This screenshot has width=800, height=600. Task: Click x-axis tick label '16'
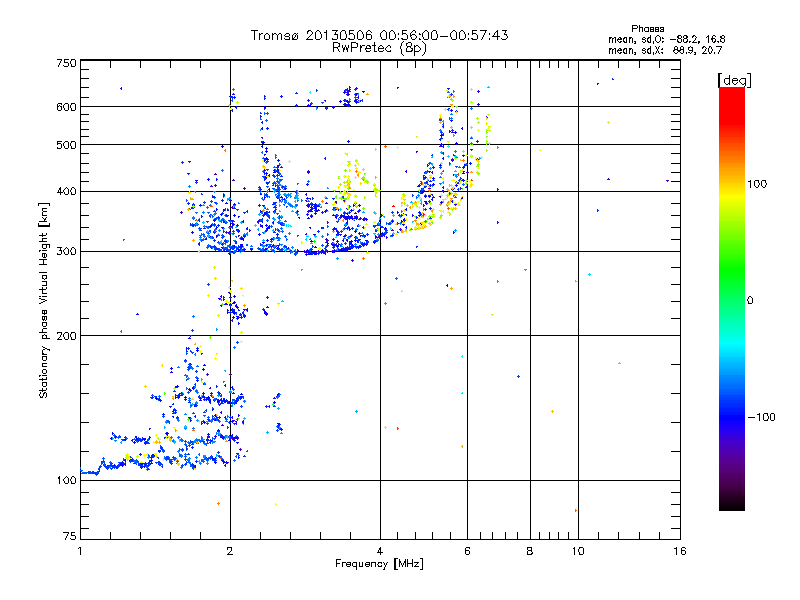(x=680, y=551)
